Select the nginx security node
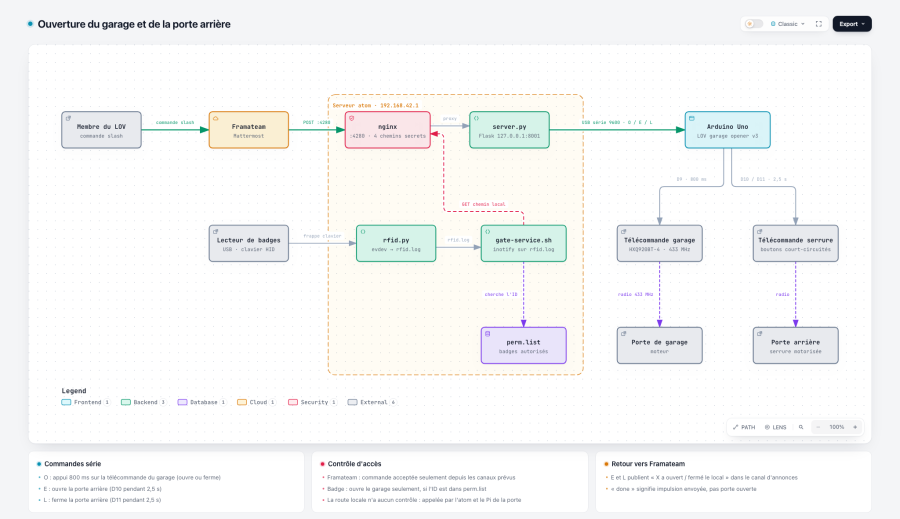The image size is (900, 519). [x=387, y=130]
